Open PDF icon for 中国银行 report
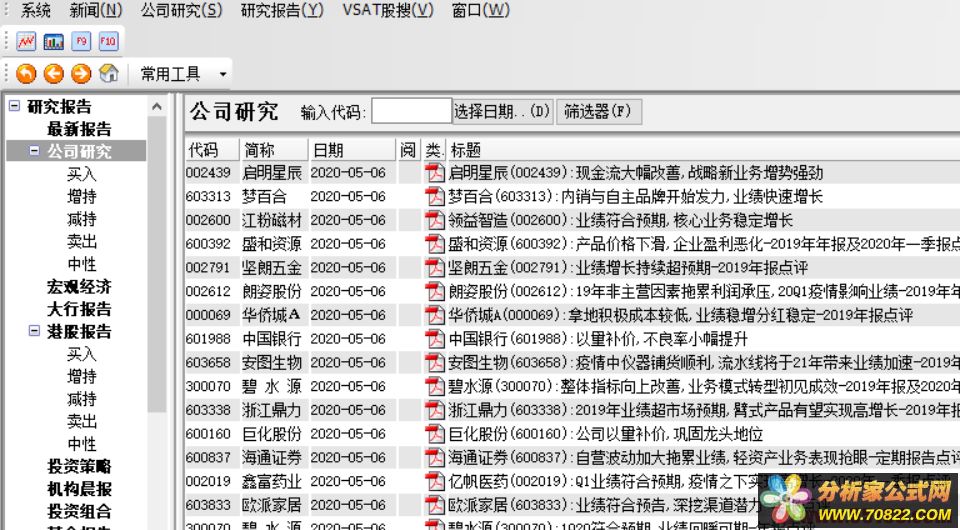This screenshot has width=960, height=530. (x=435, y=339)
